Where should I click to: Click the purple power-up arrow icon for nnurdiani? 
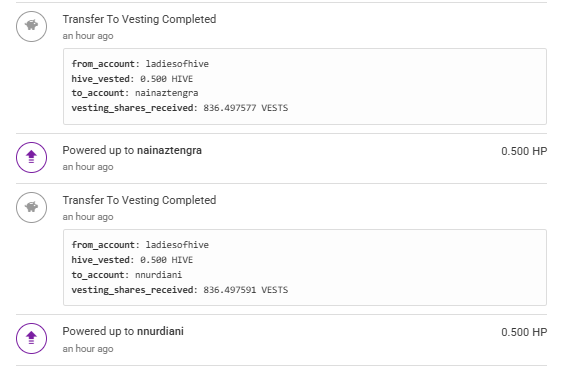click(x=32, y=339)
